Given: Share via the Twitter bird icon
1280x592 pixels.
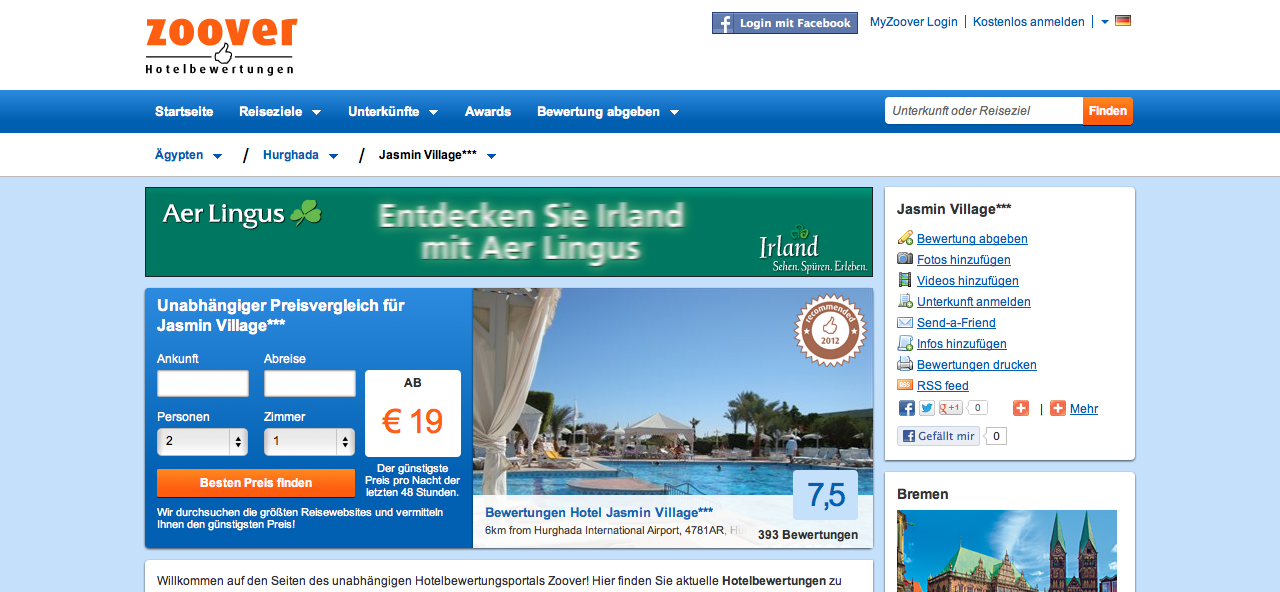Looking at the screenshot, I should (x=927, y=408).
